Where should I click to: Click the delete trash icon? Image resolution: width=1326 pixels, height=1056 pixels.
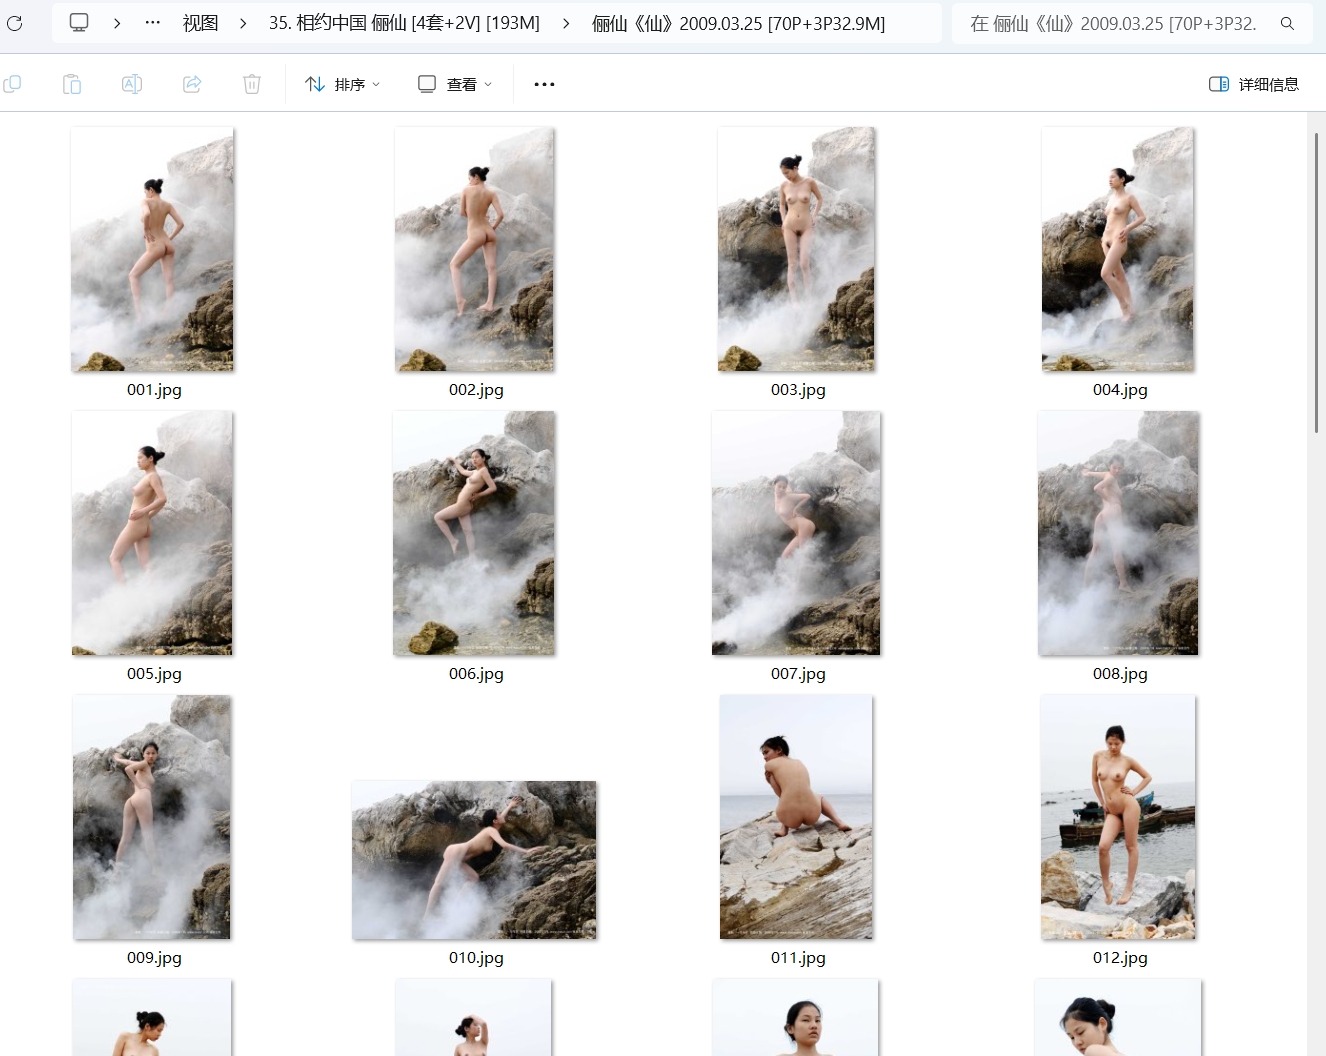(x=252, y=84)
